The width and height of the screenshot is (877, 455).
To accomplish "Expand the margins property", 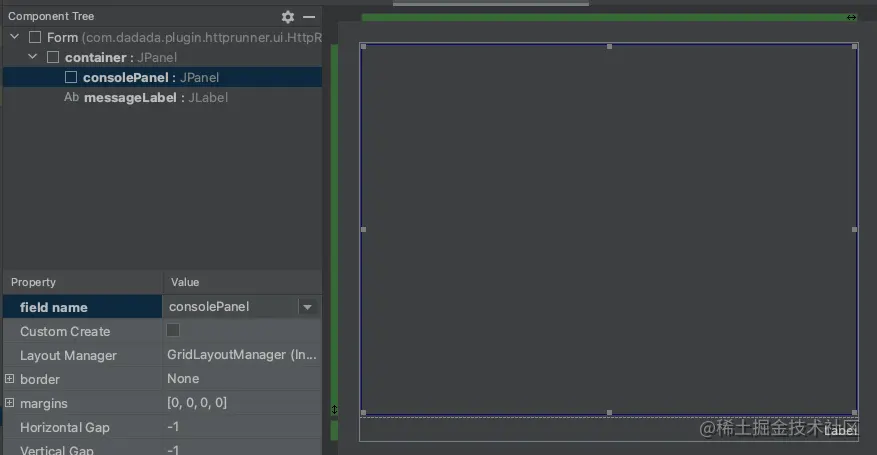I will tap(10, 402).
